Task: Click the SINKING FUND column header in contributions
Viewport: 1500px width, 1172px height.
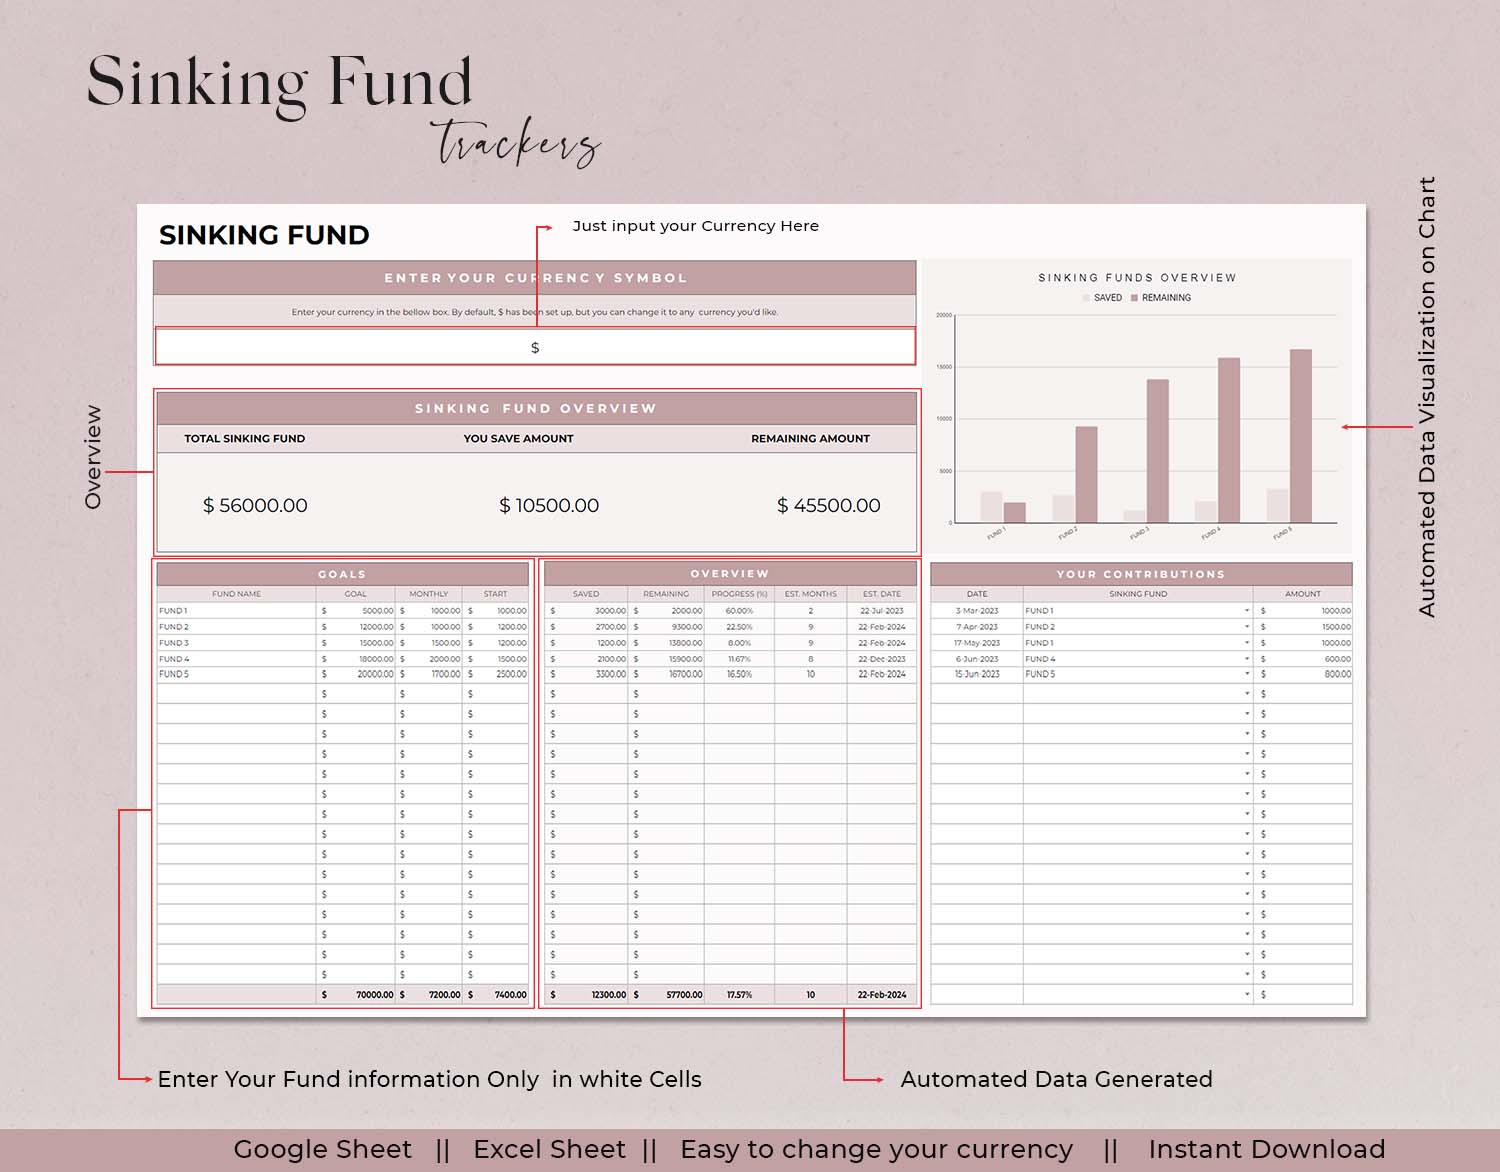Action: tap(1138, 594)
